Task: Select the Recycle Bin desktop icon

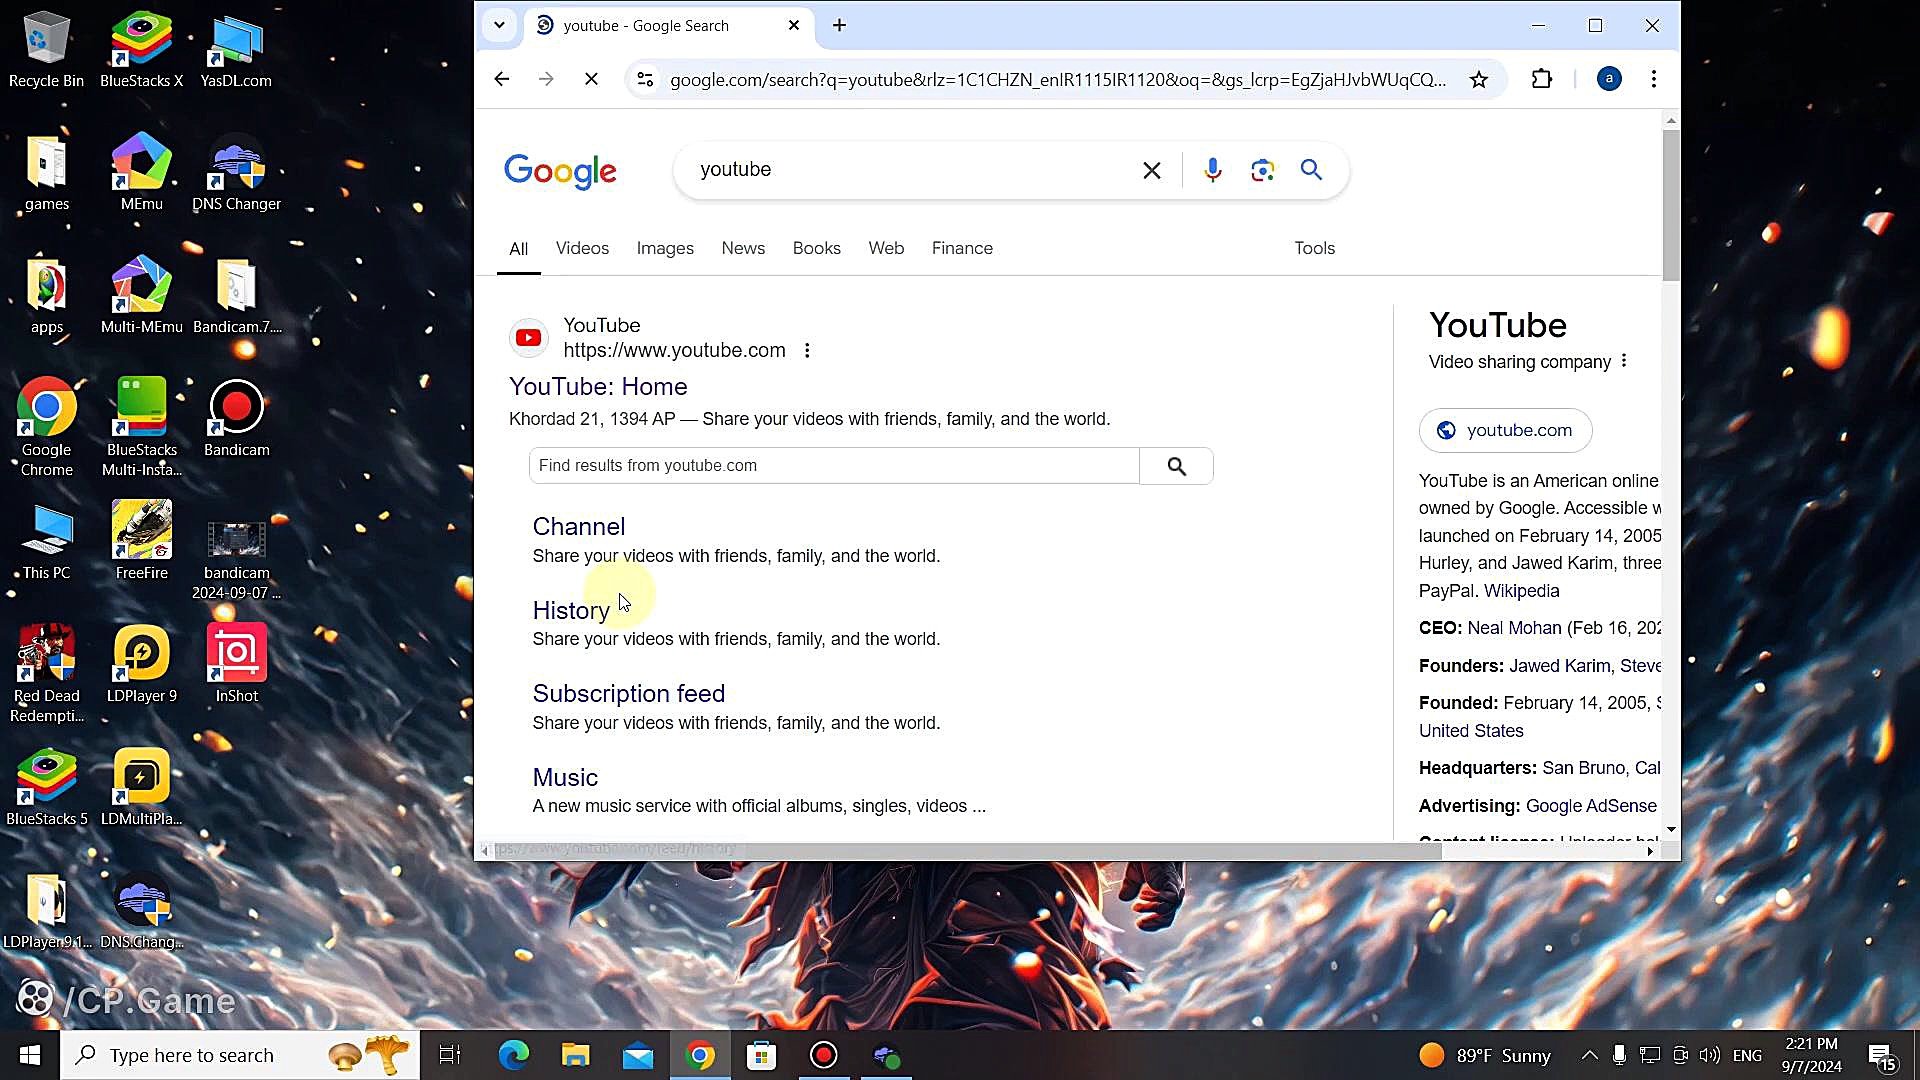Action: 46,49
